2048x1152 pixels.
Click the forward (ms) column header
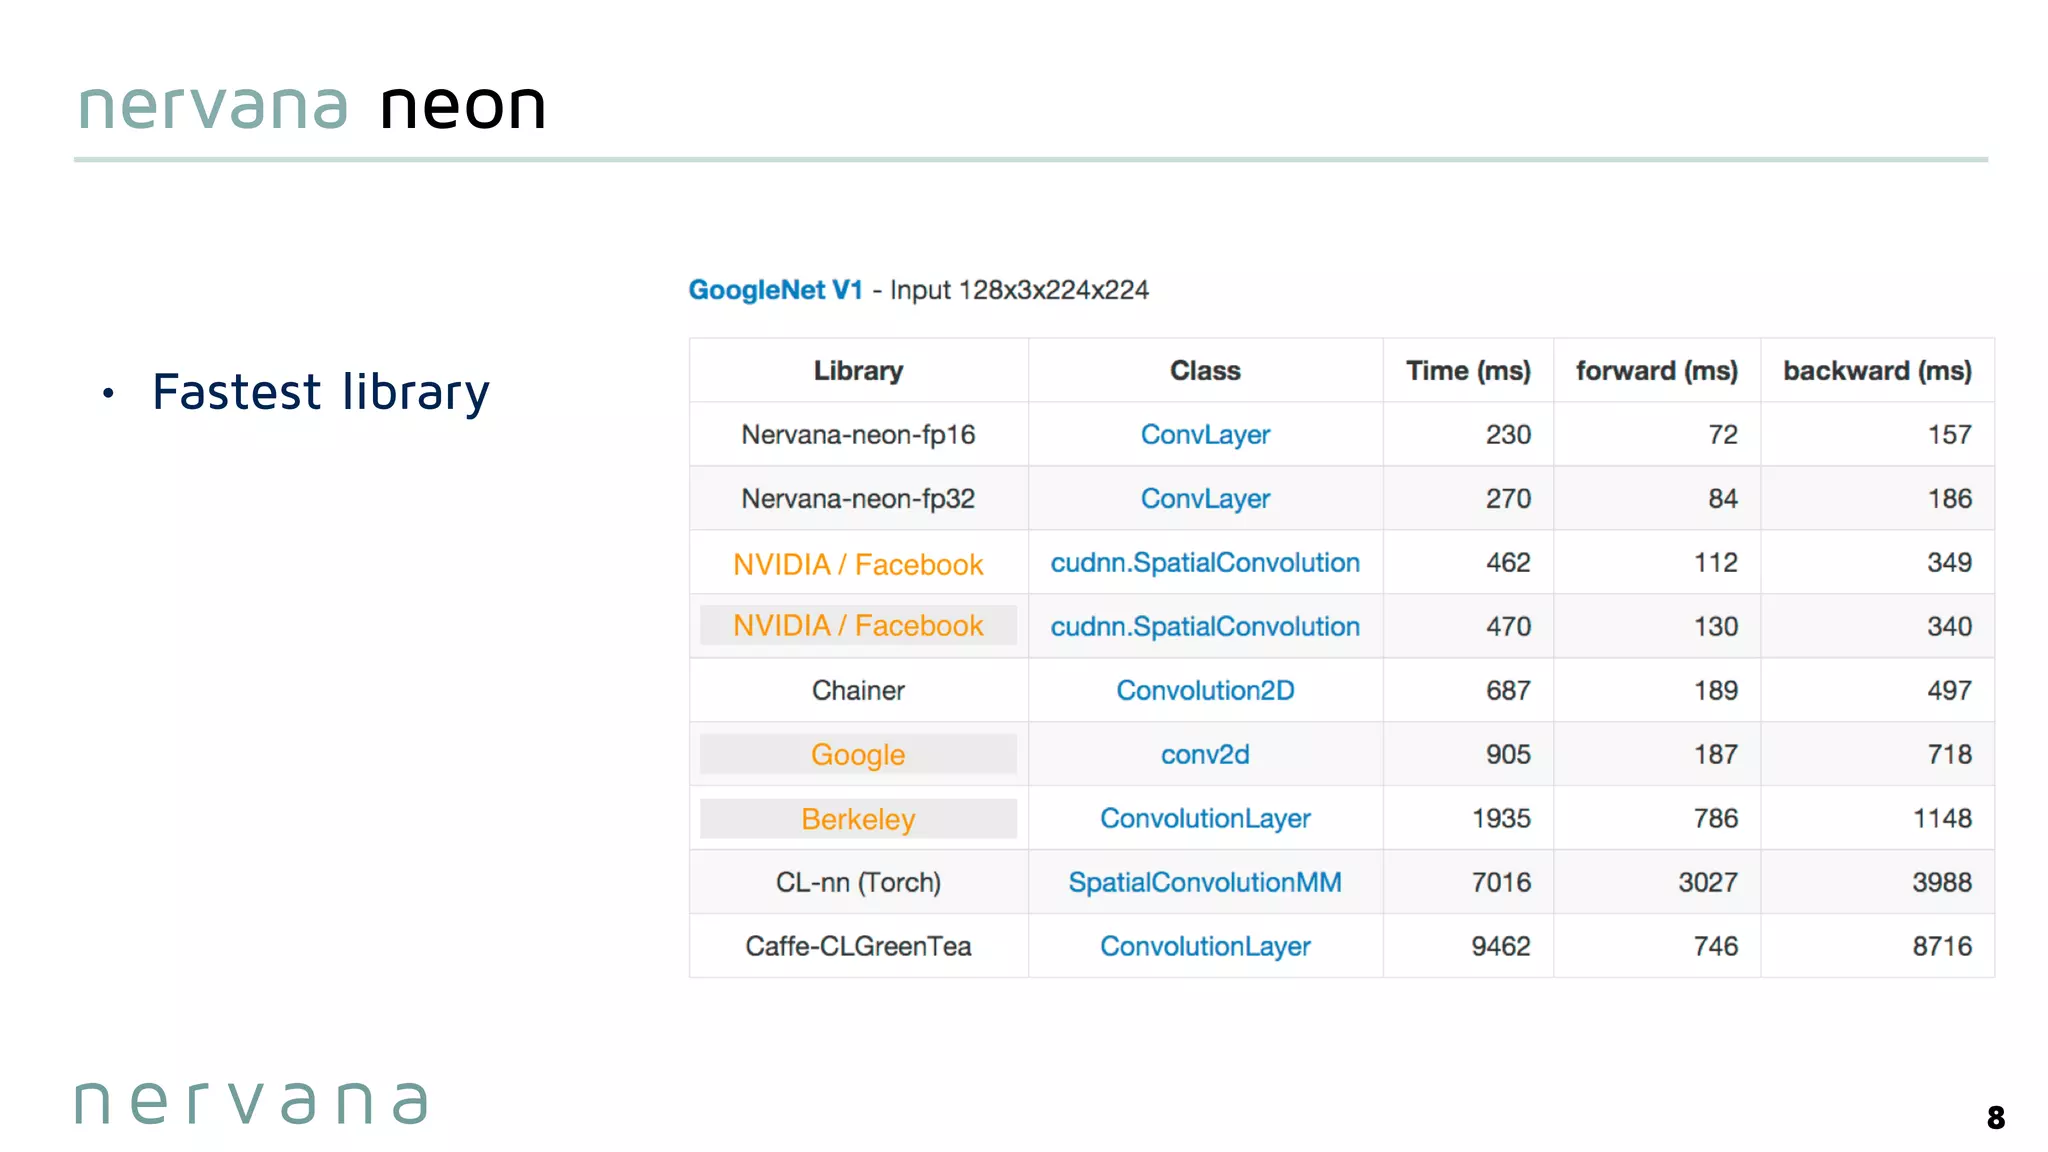pos(1657,371)
